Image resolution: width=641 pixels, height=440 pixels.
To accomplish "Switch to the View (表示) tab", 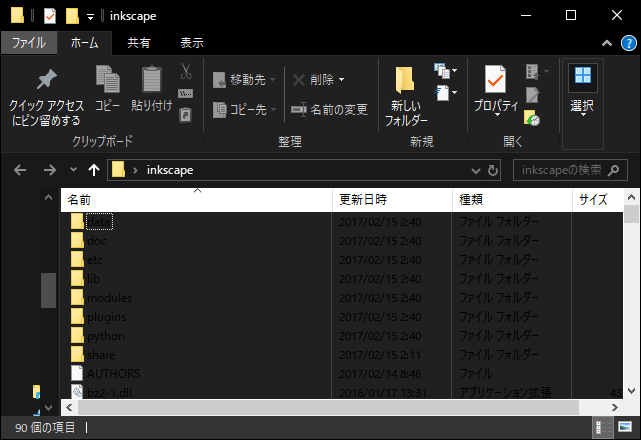I will tap(192, 43).
